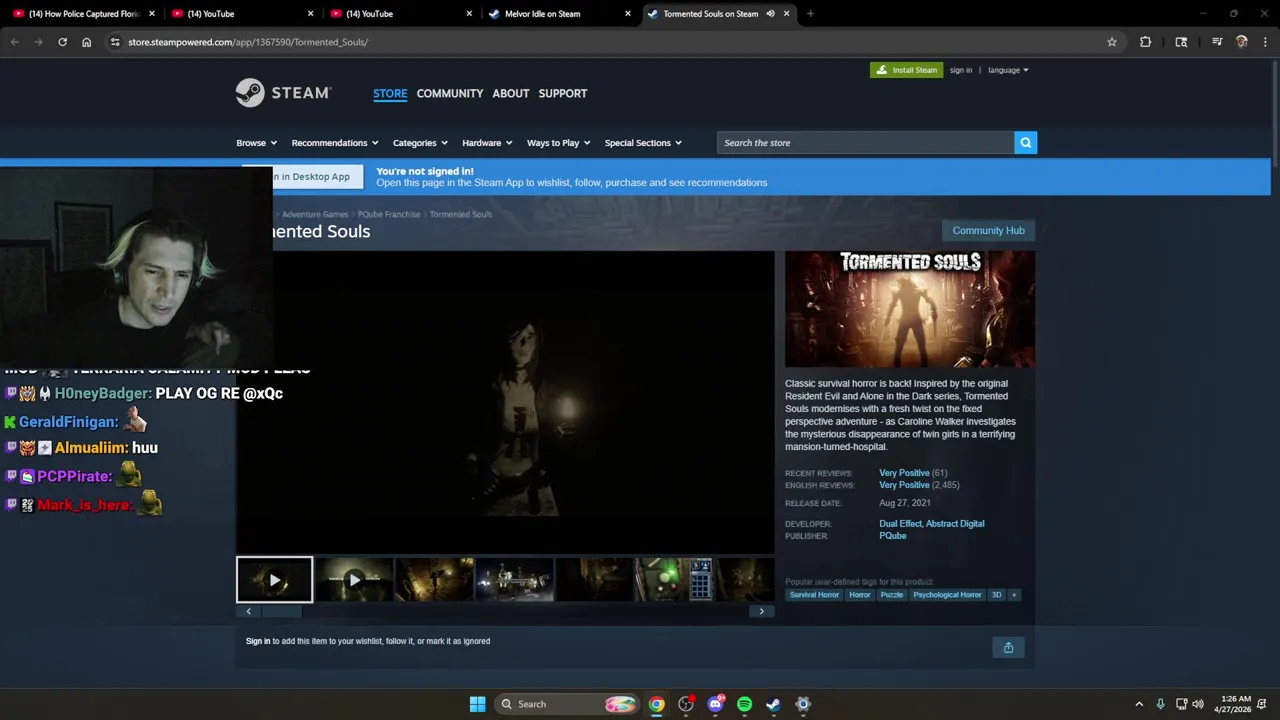This screenshot has height=720, width=1280.
Task: Open the STORE menu
Action: [390, 93]
